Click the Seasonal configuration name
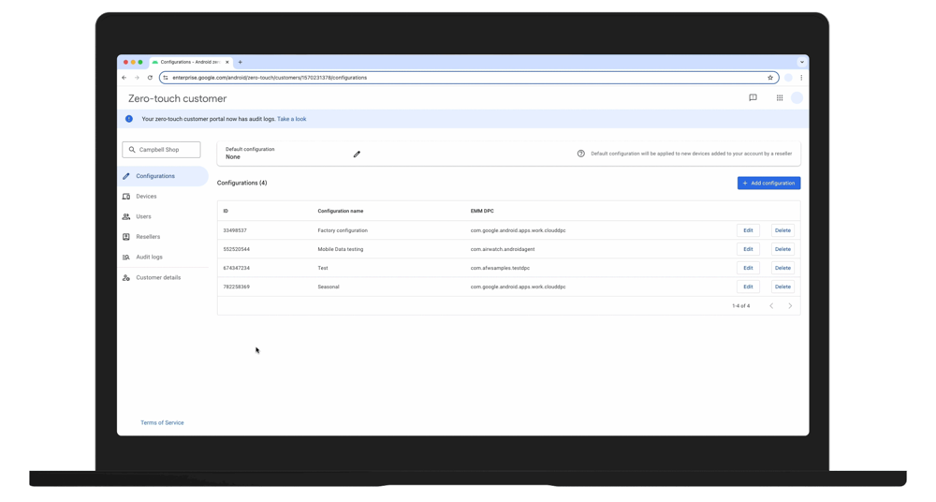The image size is (936, 502). 328,287
